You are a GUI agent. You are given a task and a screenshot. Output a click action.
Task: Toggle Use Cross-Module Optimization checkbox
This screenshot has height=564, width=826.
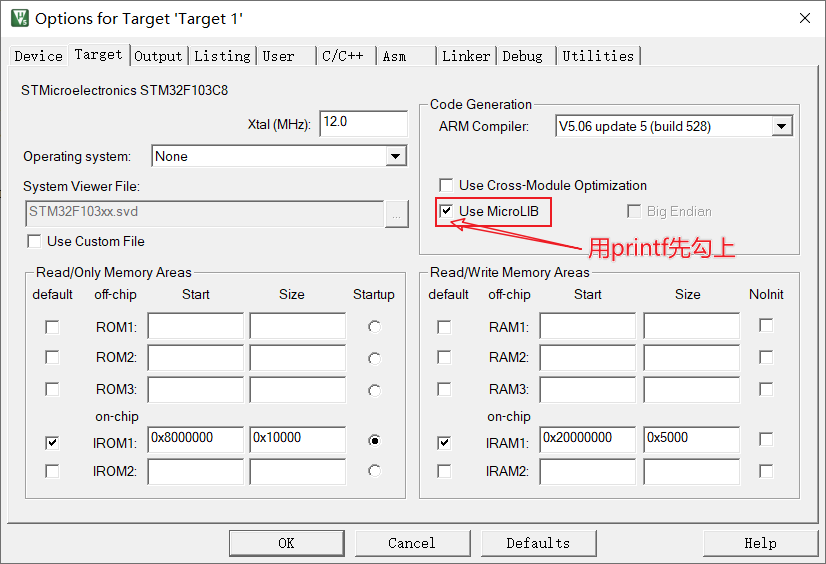[x=446, y=185]
